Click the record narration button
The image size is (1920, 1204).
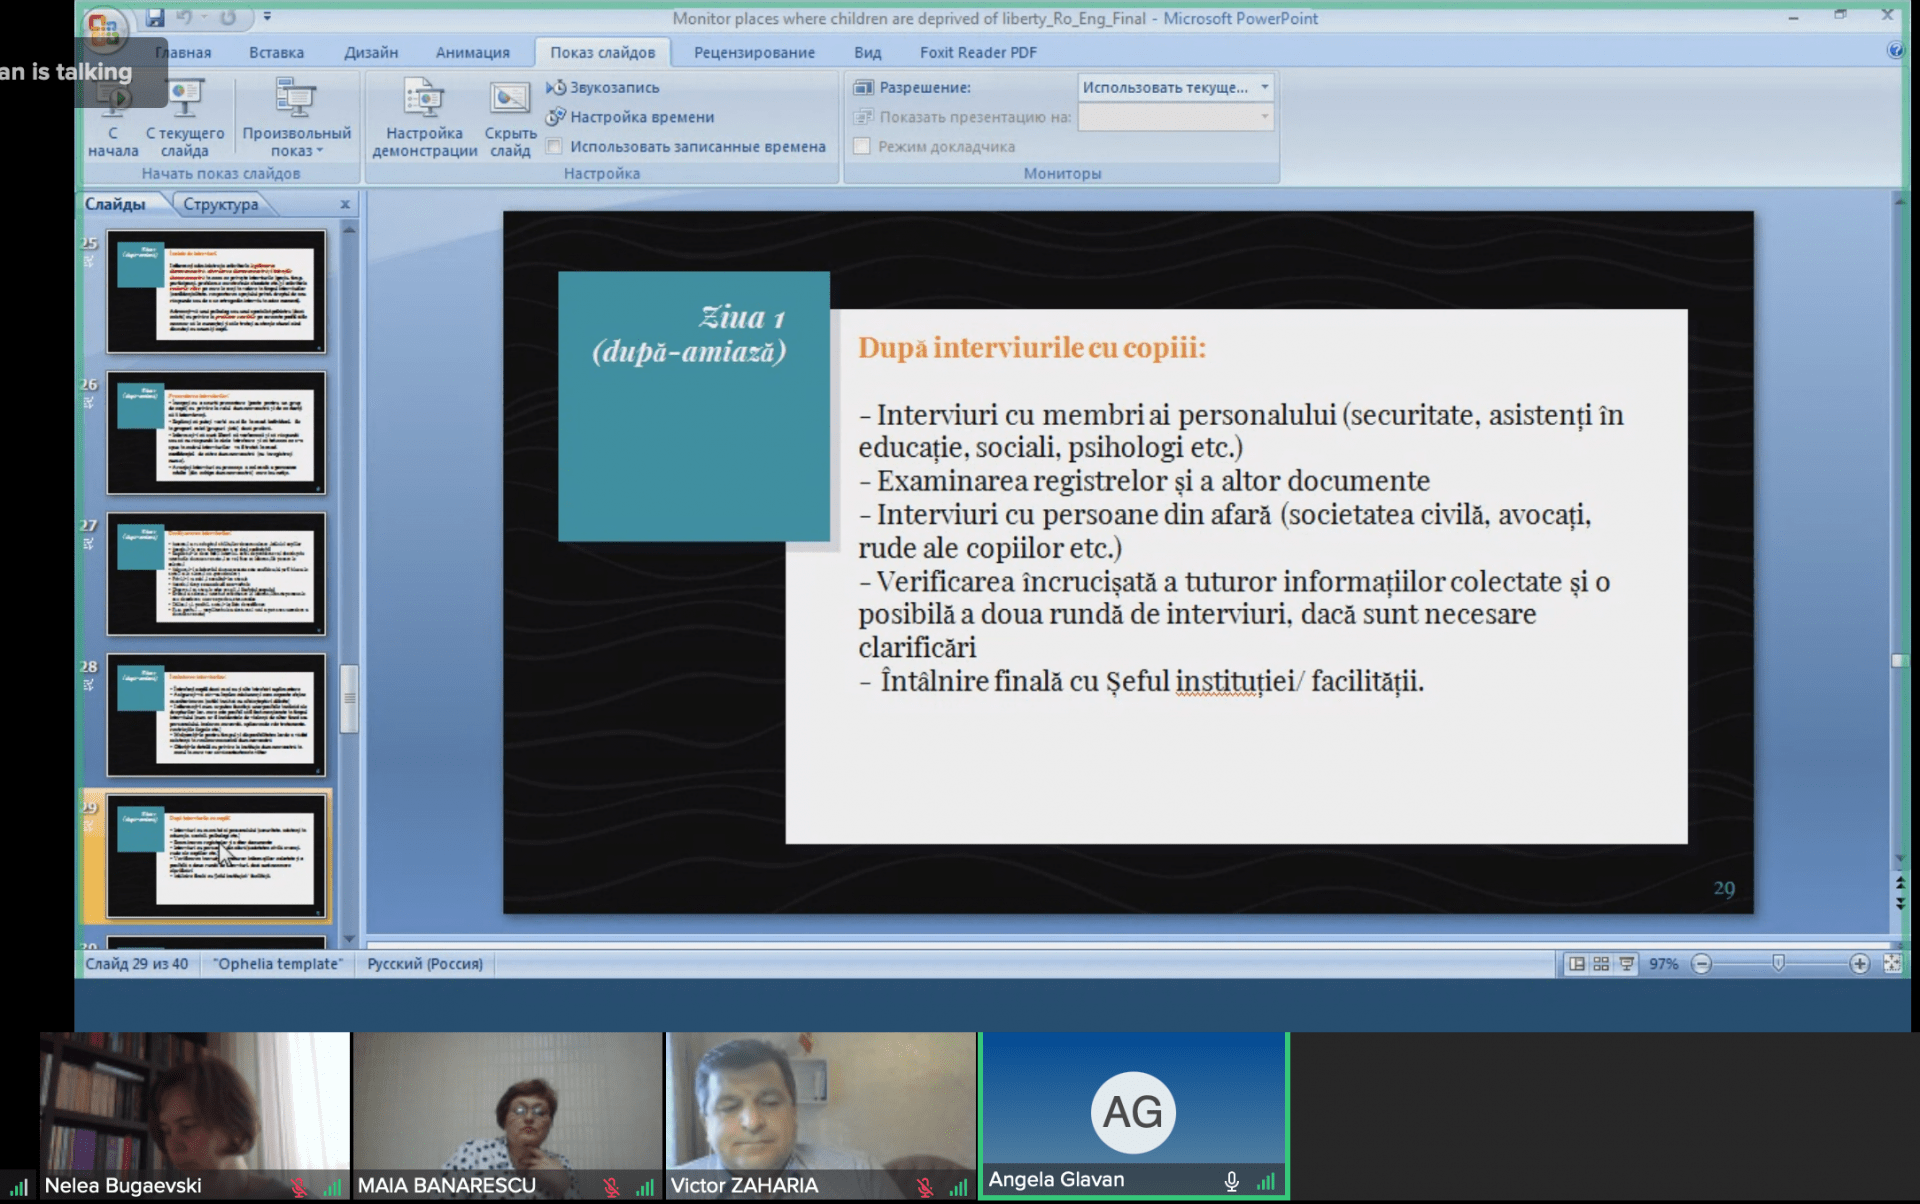pos(603,88)
